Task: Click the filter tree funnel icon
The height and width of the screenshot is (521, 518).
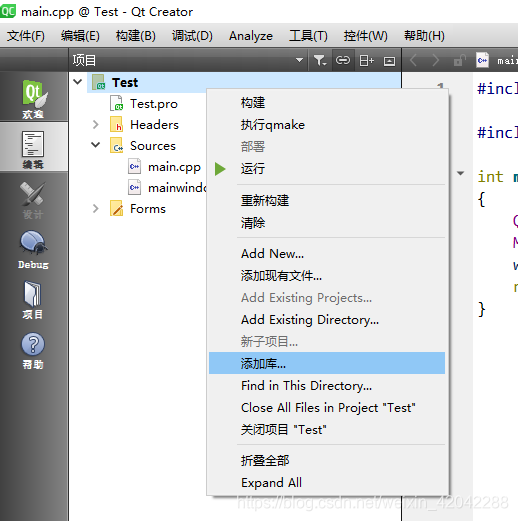Action: click(x=320, y=61)
